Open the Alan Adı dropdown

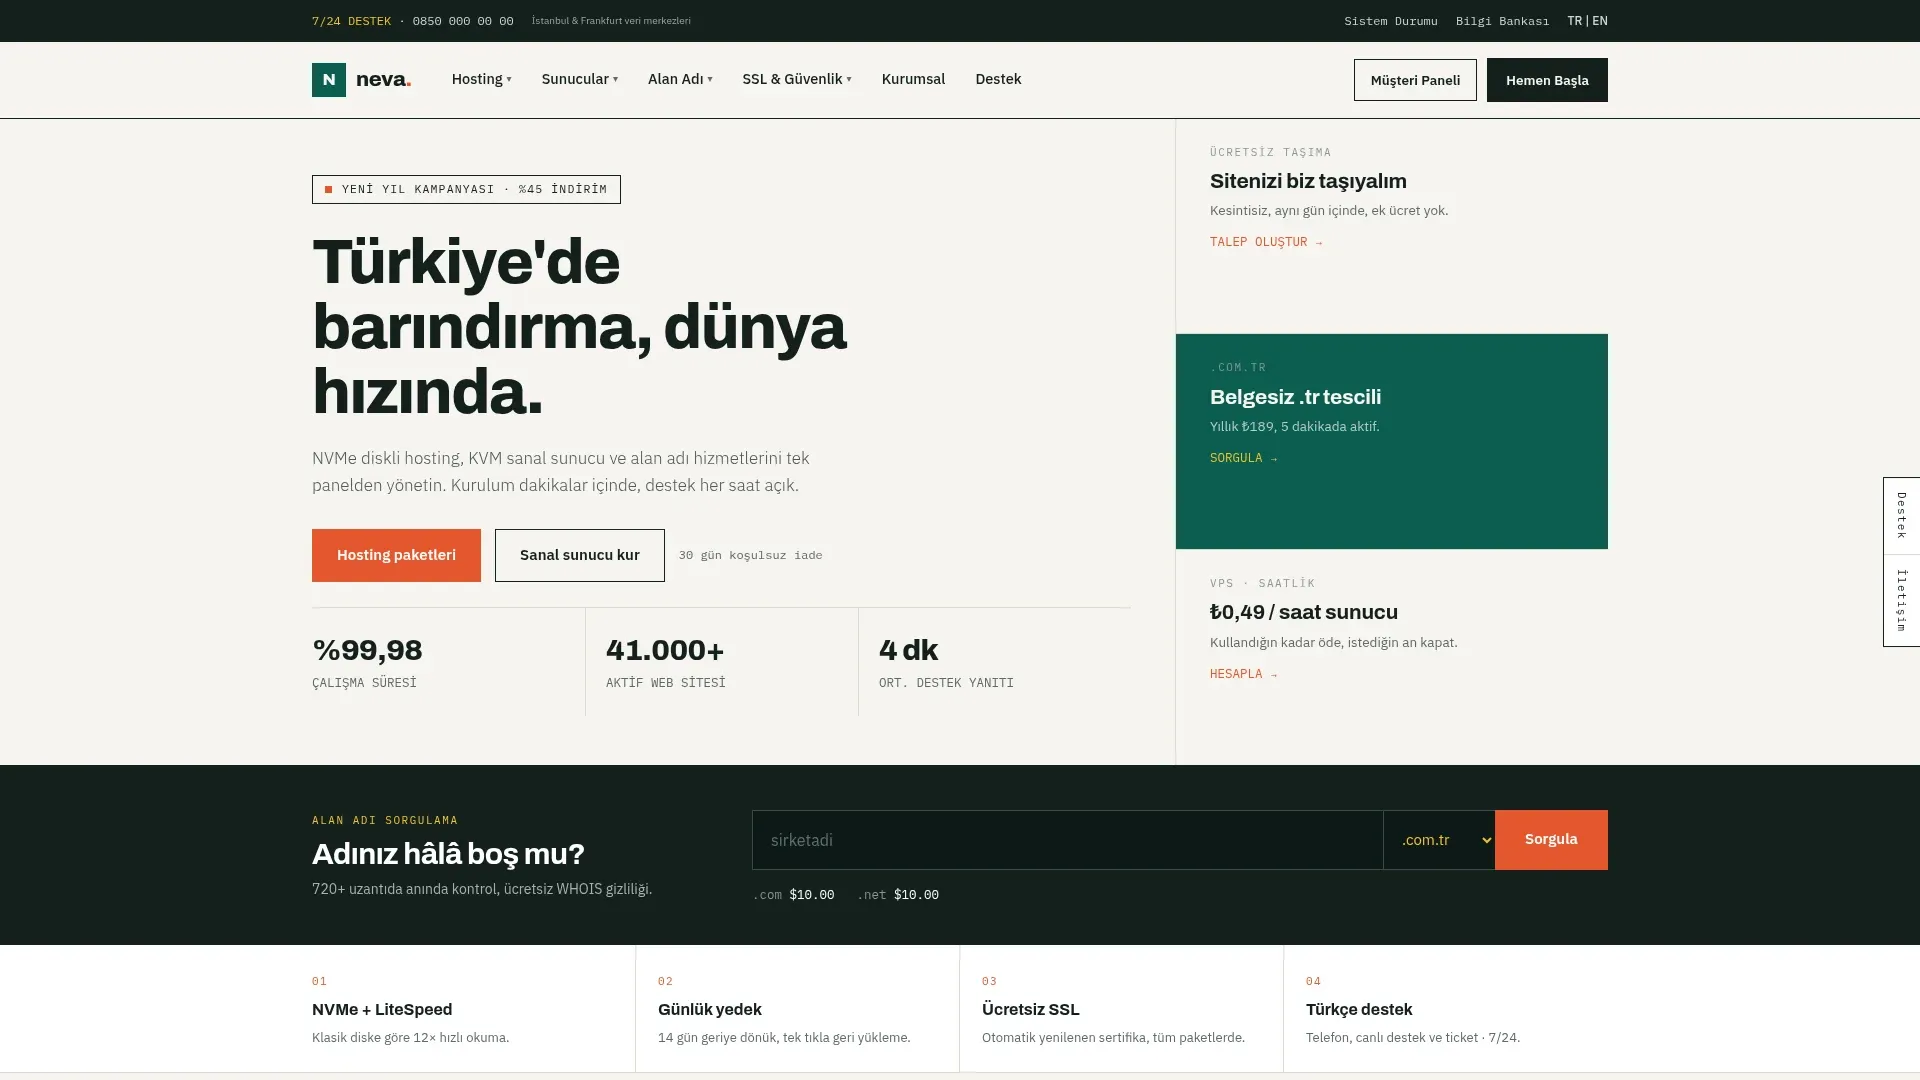(680, 79)
